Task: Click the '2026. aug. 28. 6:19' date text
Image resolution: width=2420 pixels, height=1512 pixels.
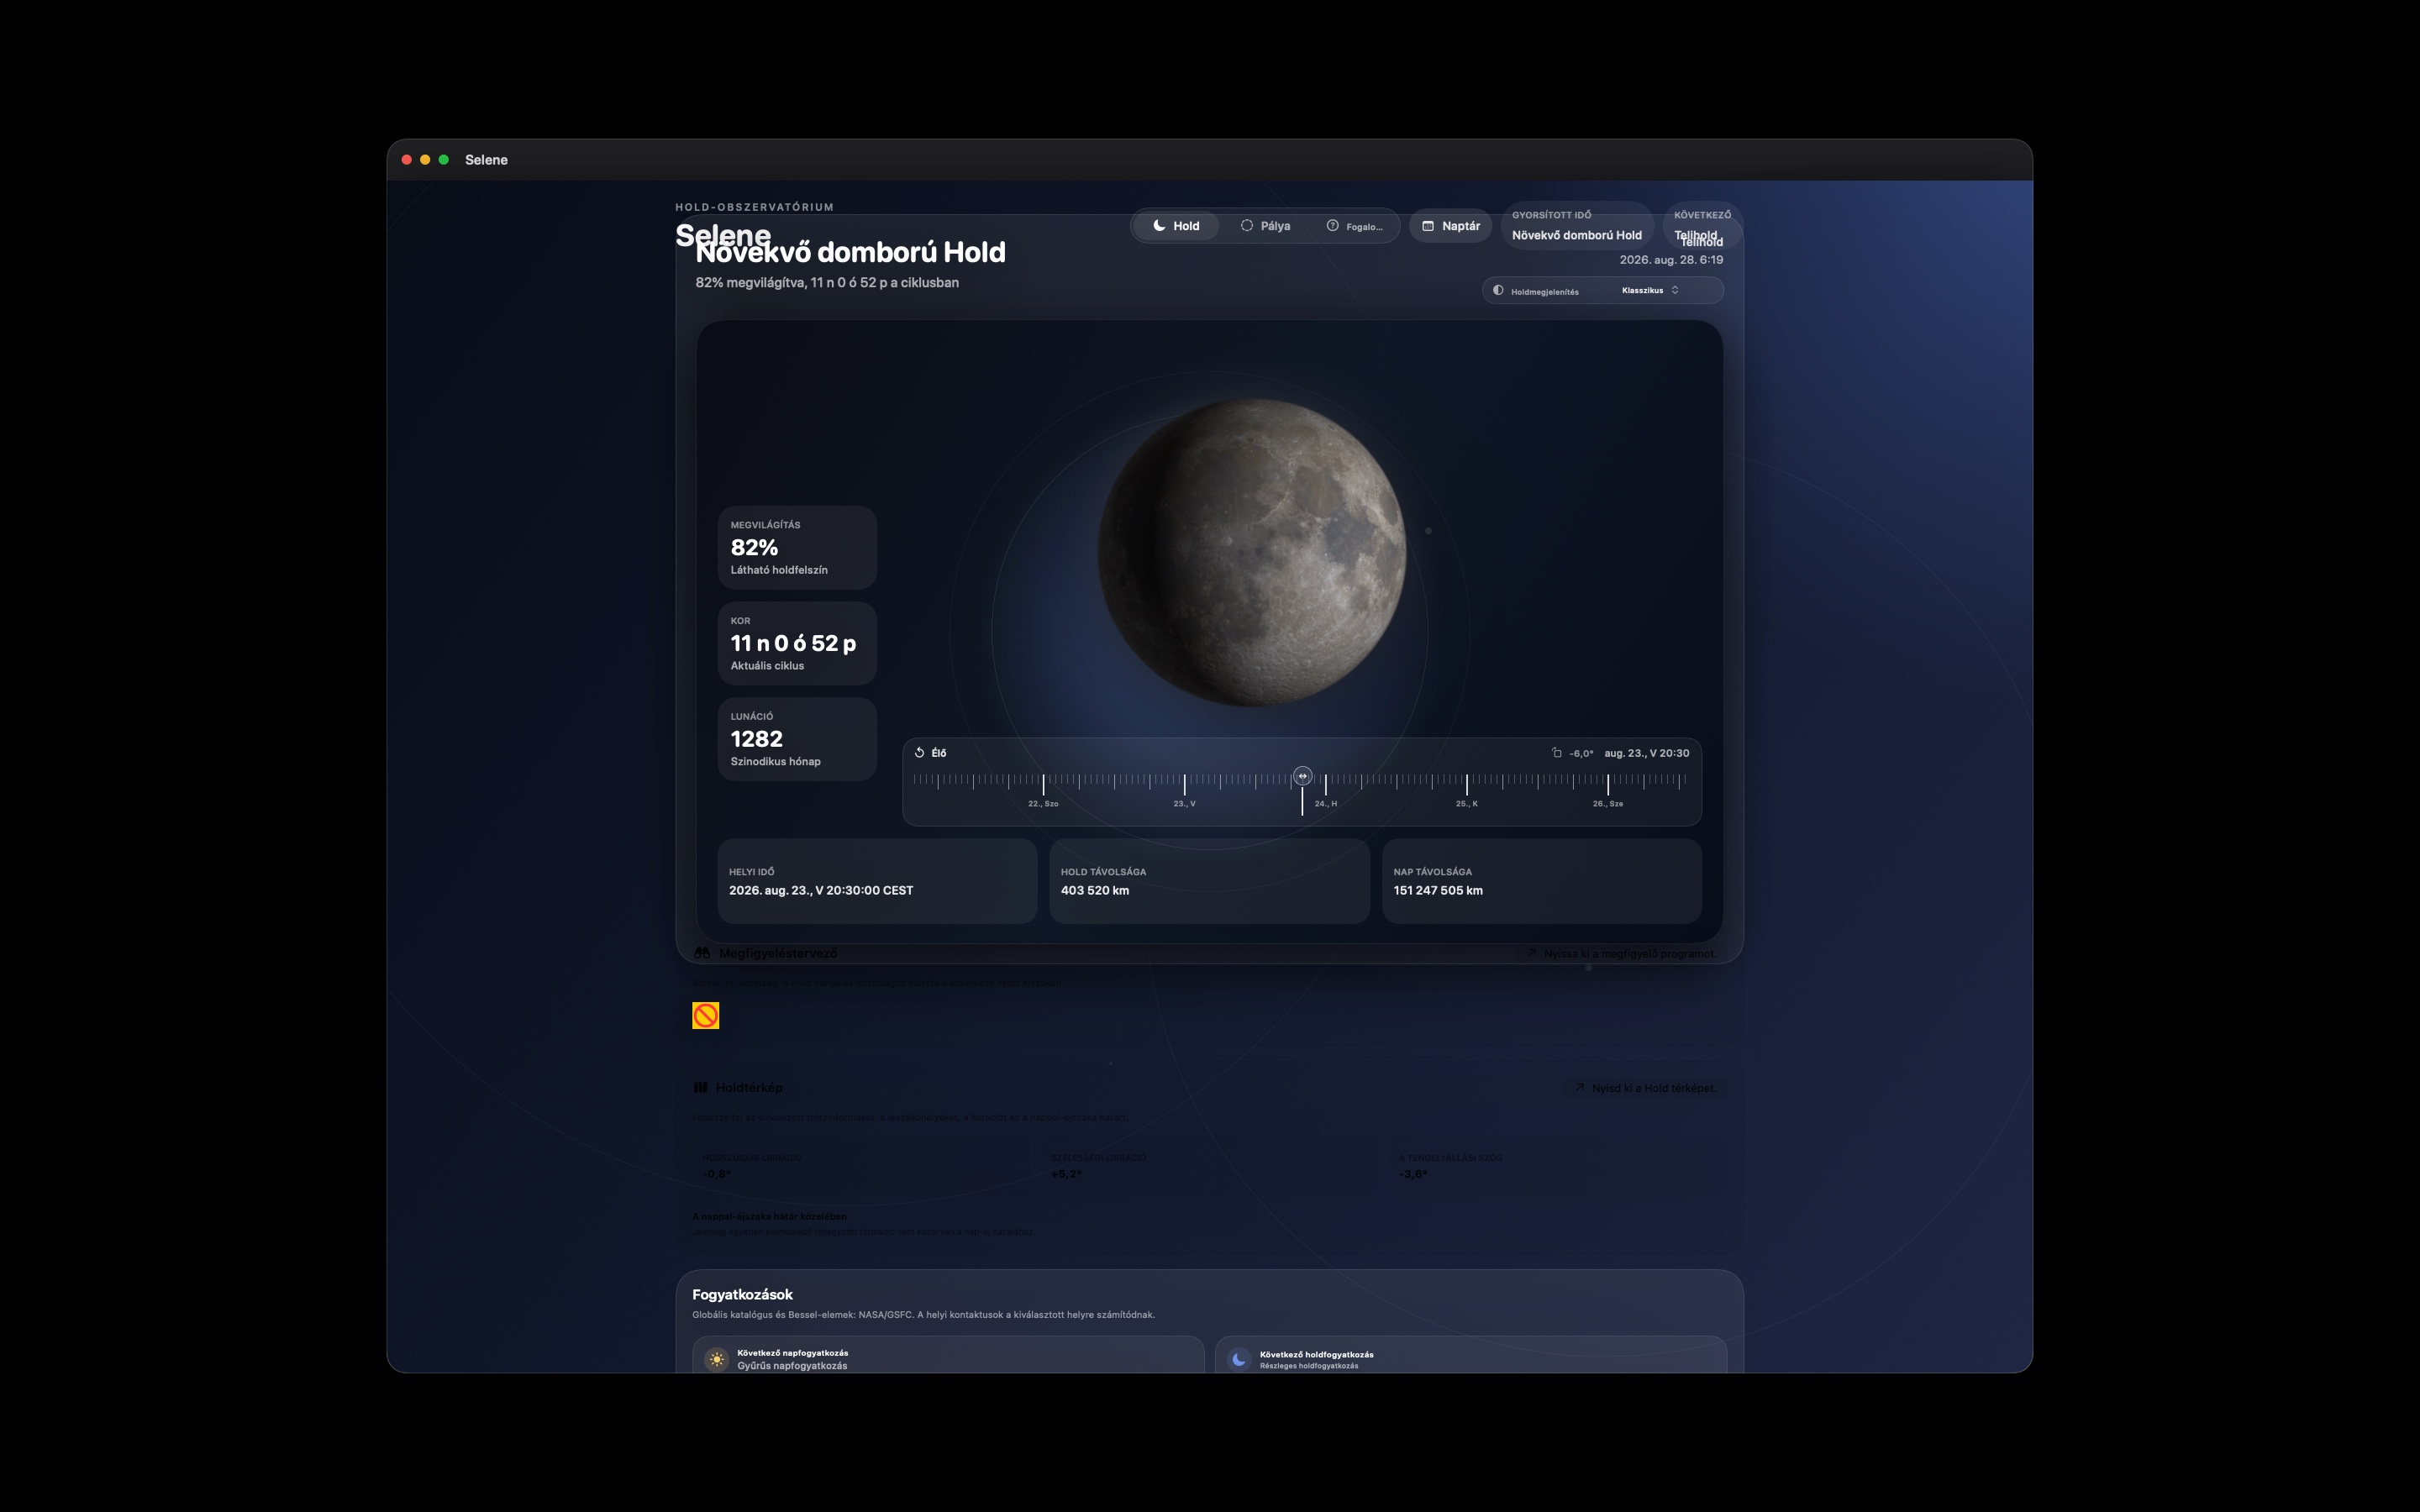Action: pos(1671,260)
